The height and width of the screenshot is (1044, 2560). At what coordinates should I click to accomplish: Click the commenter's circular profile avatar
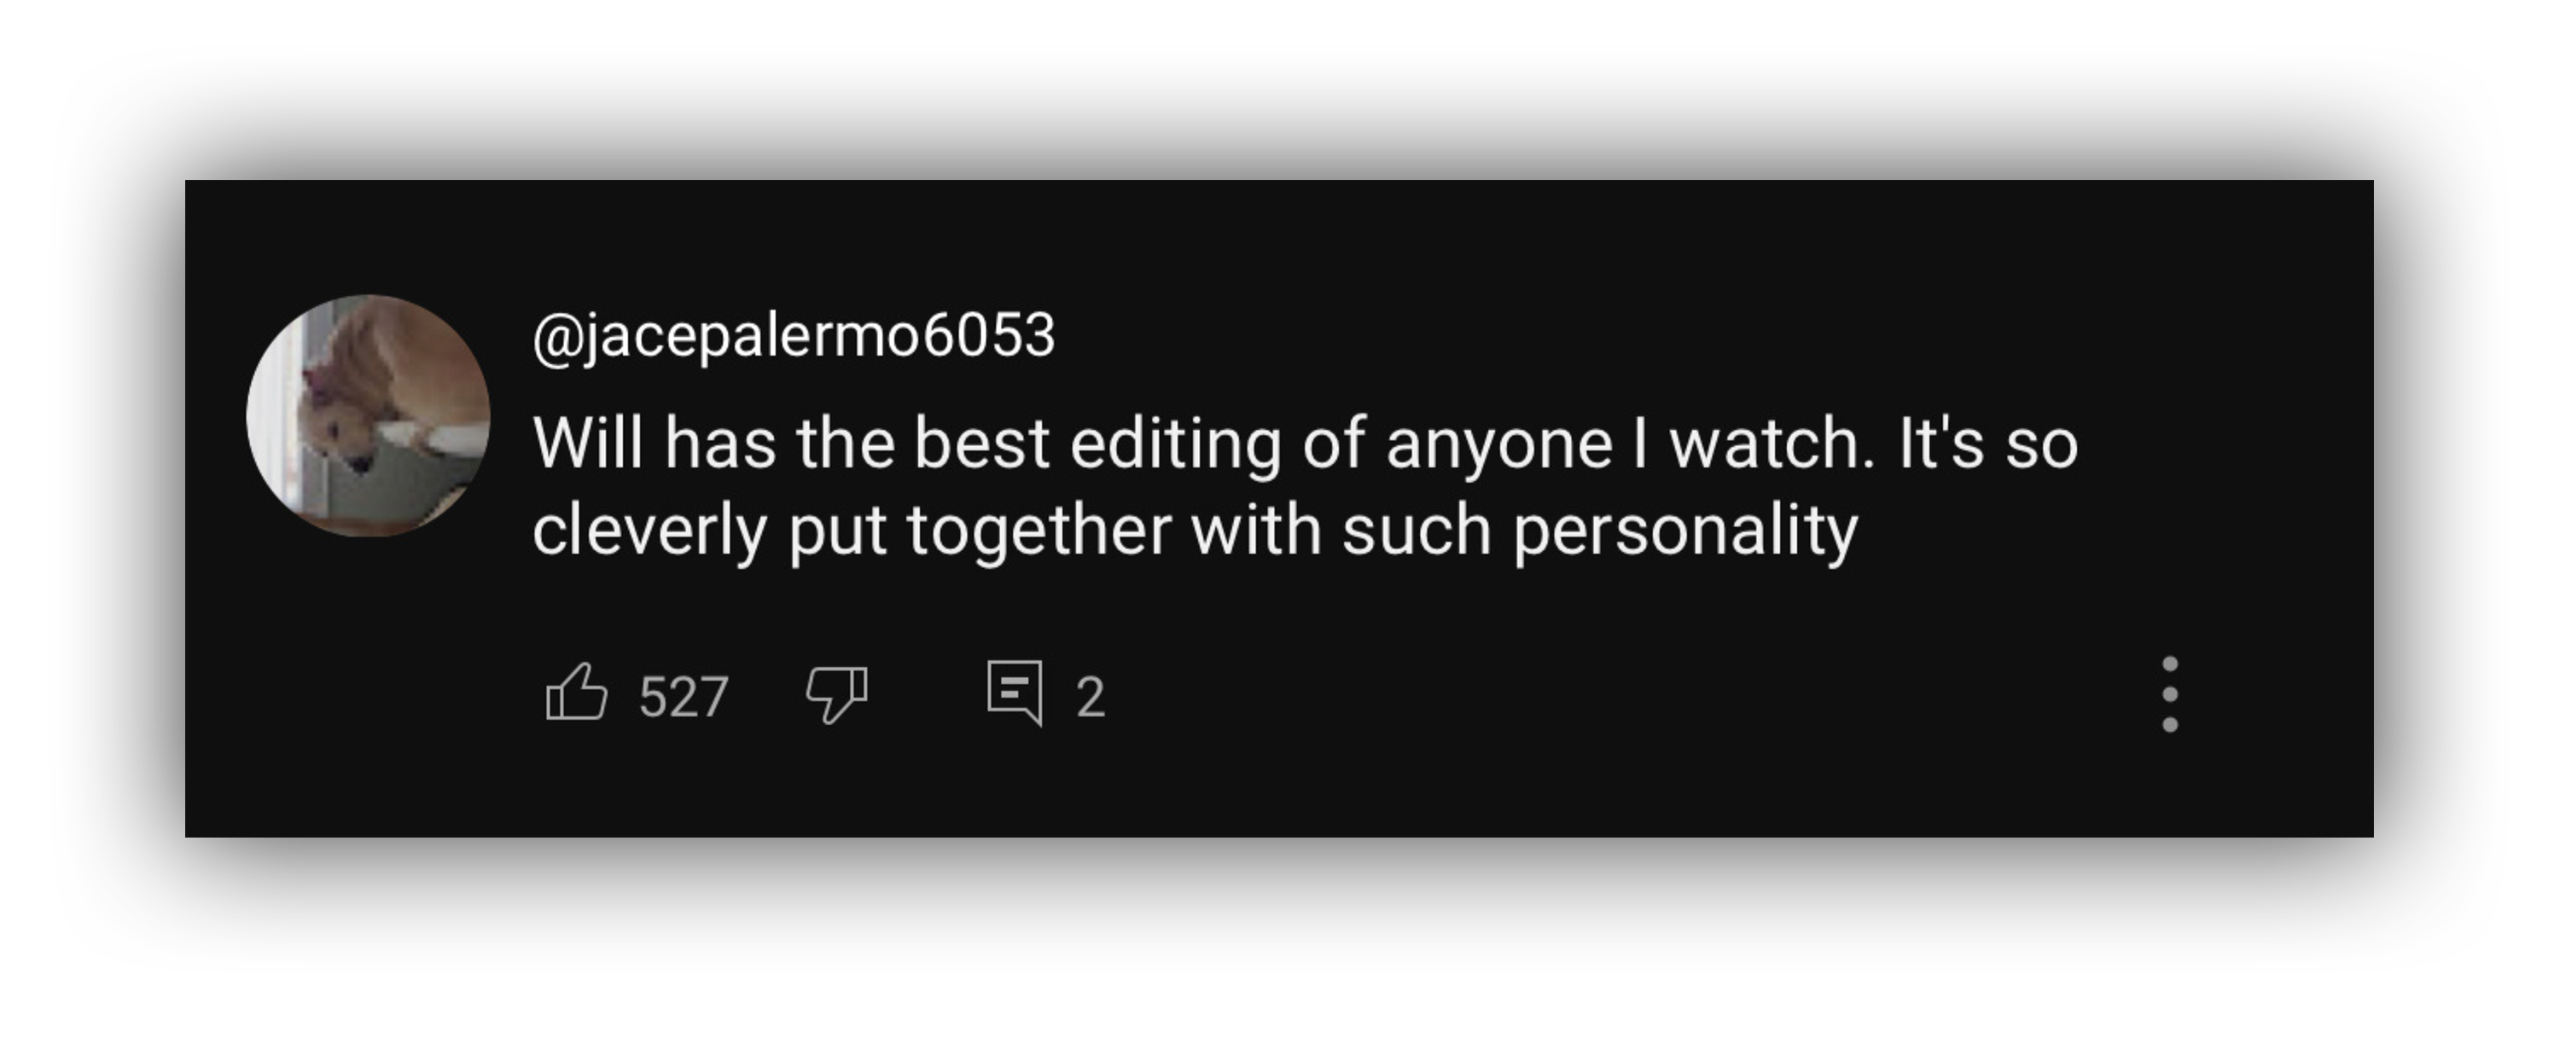click(x=368, y=416)
